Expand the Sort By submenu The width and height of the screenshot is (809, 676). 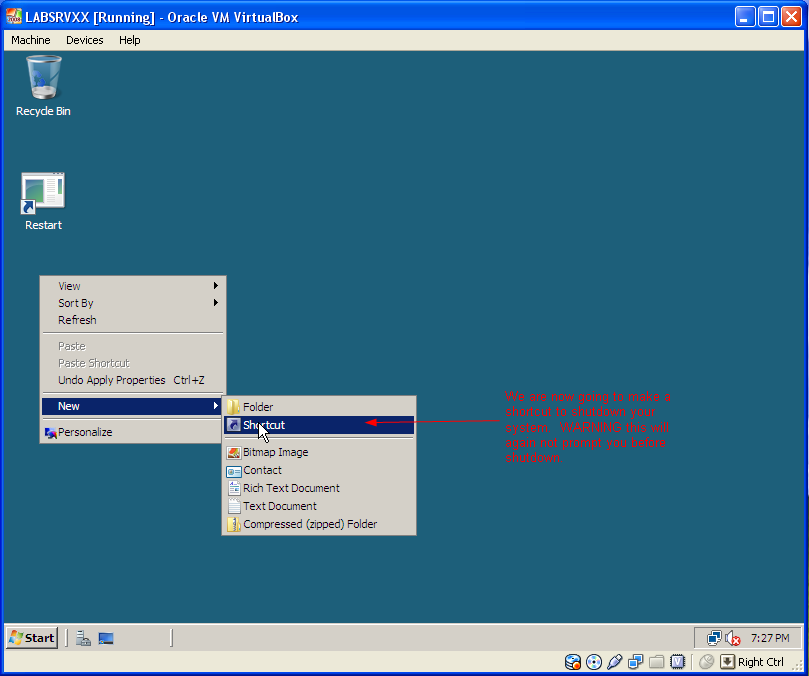coord(133,303)
